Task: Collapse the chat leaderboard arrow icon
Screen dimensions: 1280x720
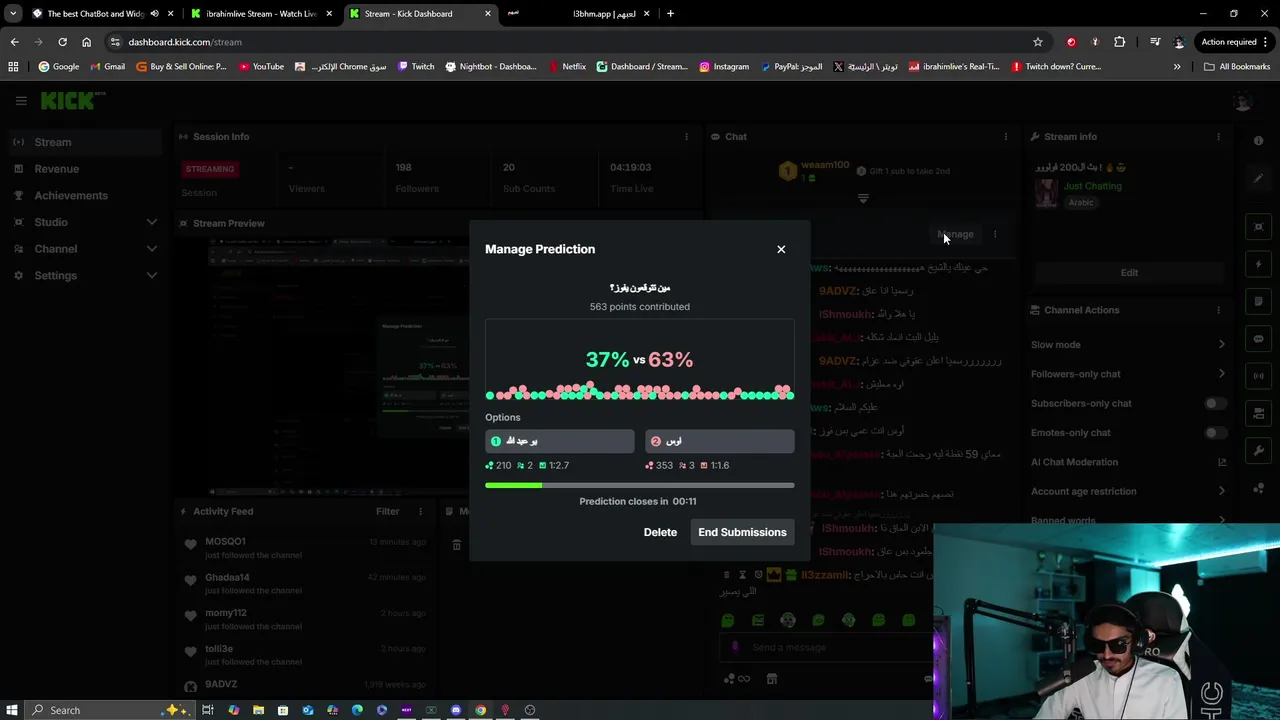Action: pyautogui.click(x=863, y=199)
